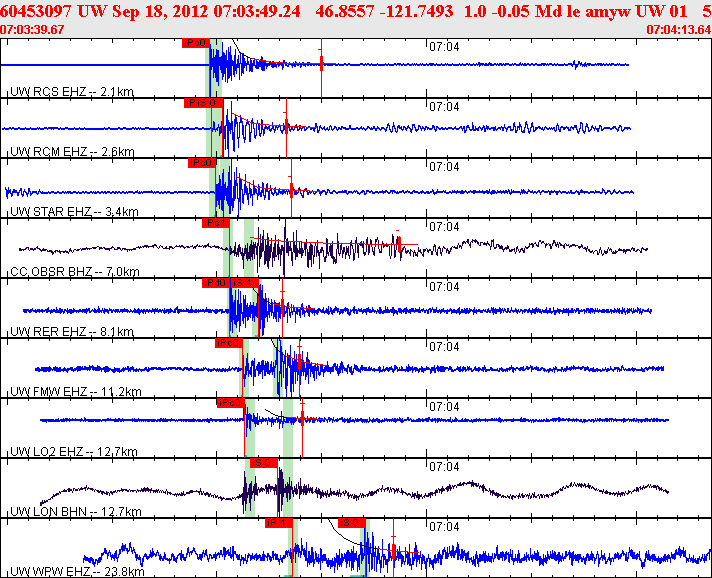Click the UW WPW EHZ 23.8km label

76,571
